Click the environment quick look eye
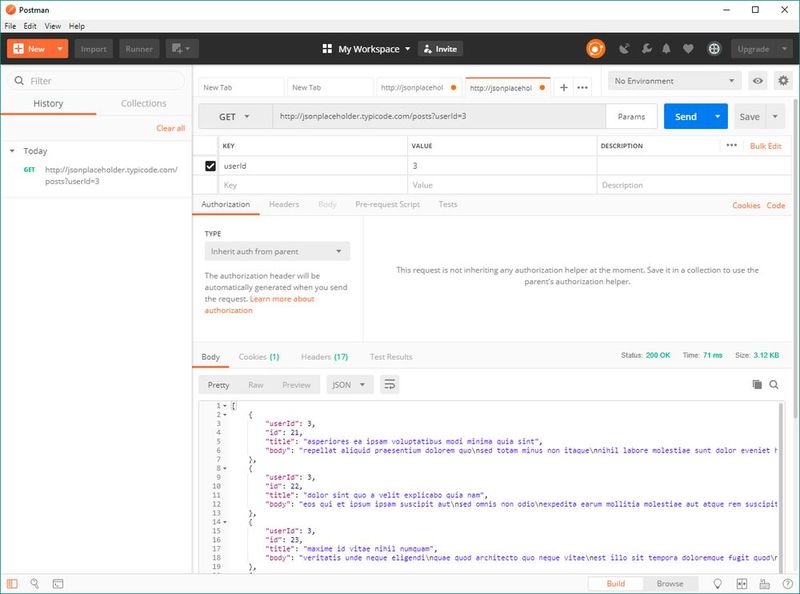The image size is (800, 594). (x=758, y=81)
